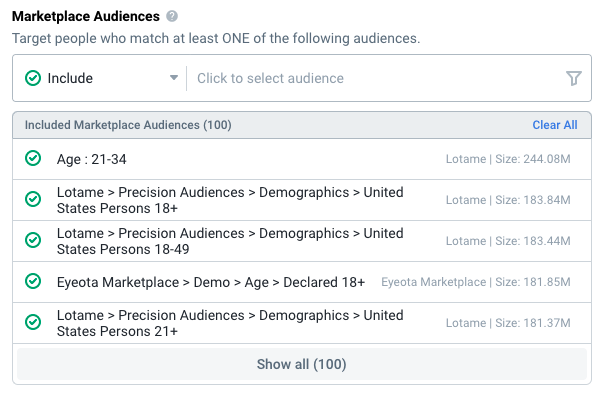
Task: Show all 100 included audiences
Action: coord(302,364)
